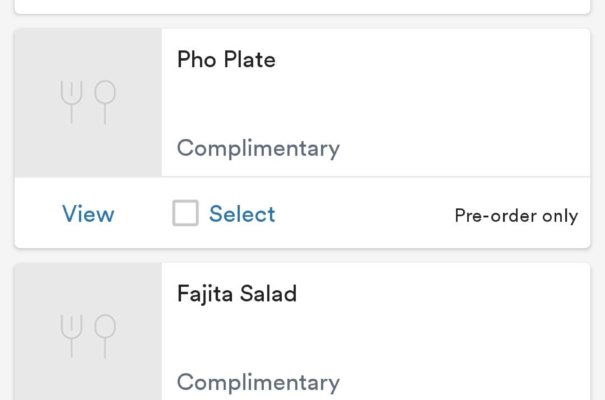Tap the partially visible card above Pho Plate
The image size is (605, 400).
[x=302, y=5]
